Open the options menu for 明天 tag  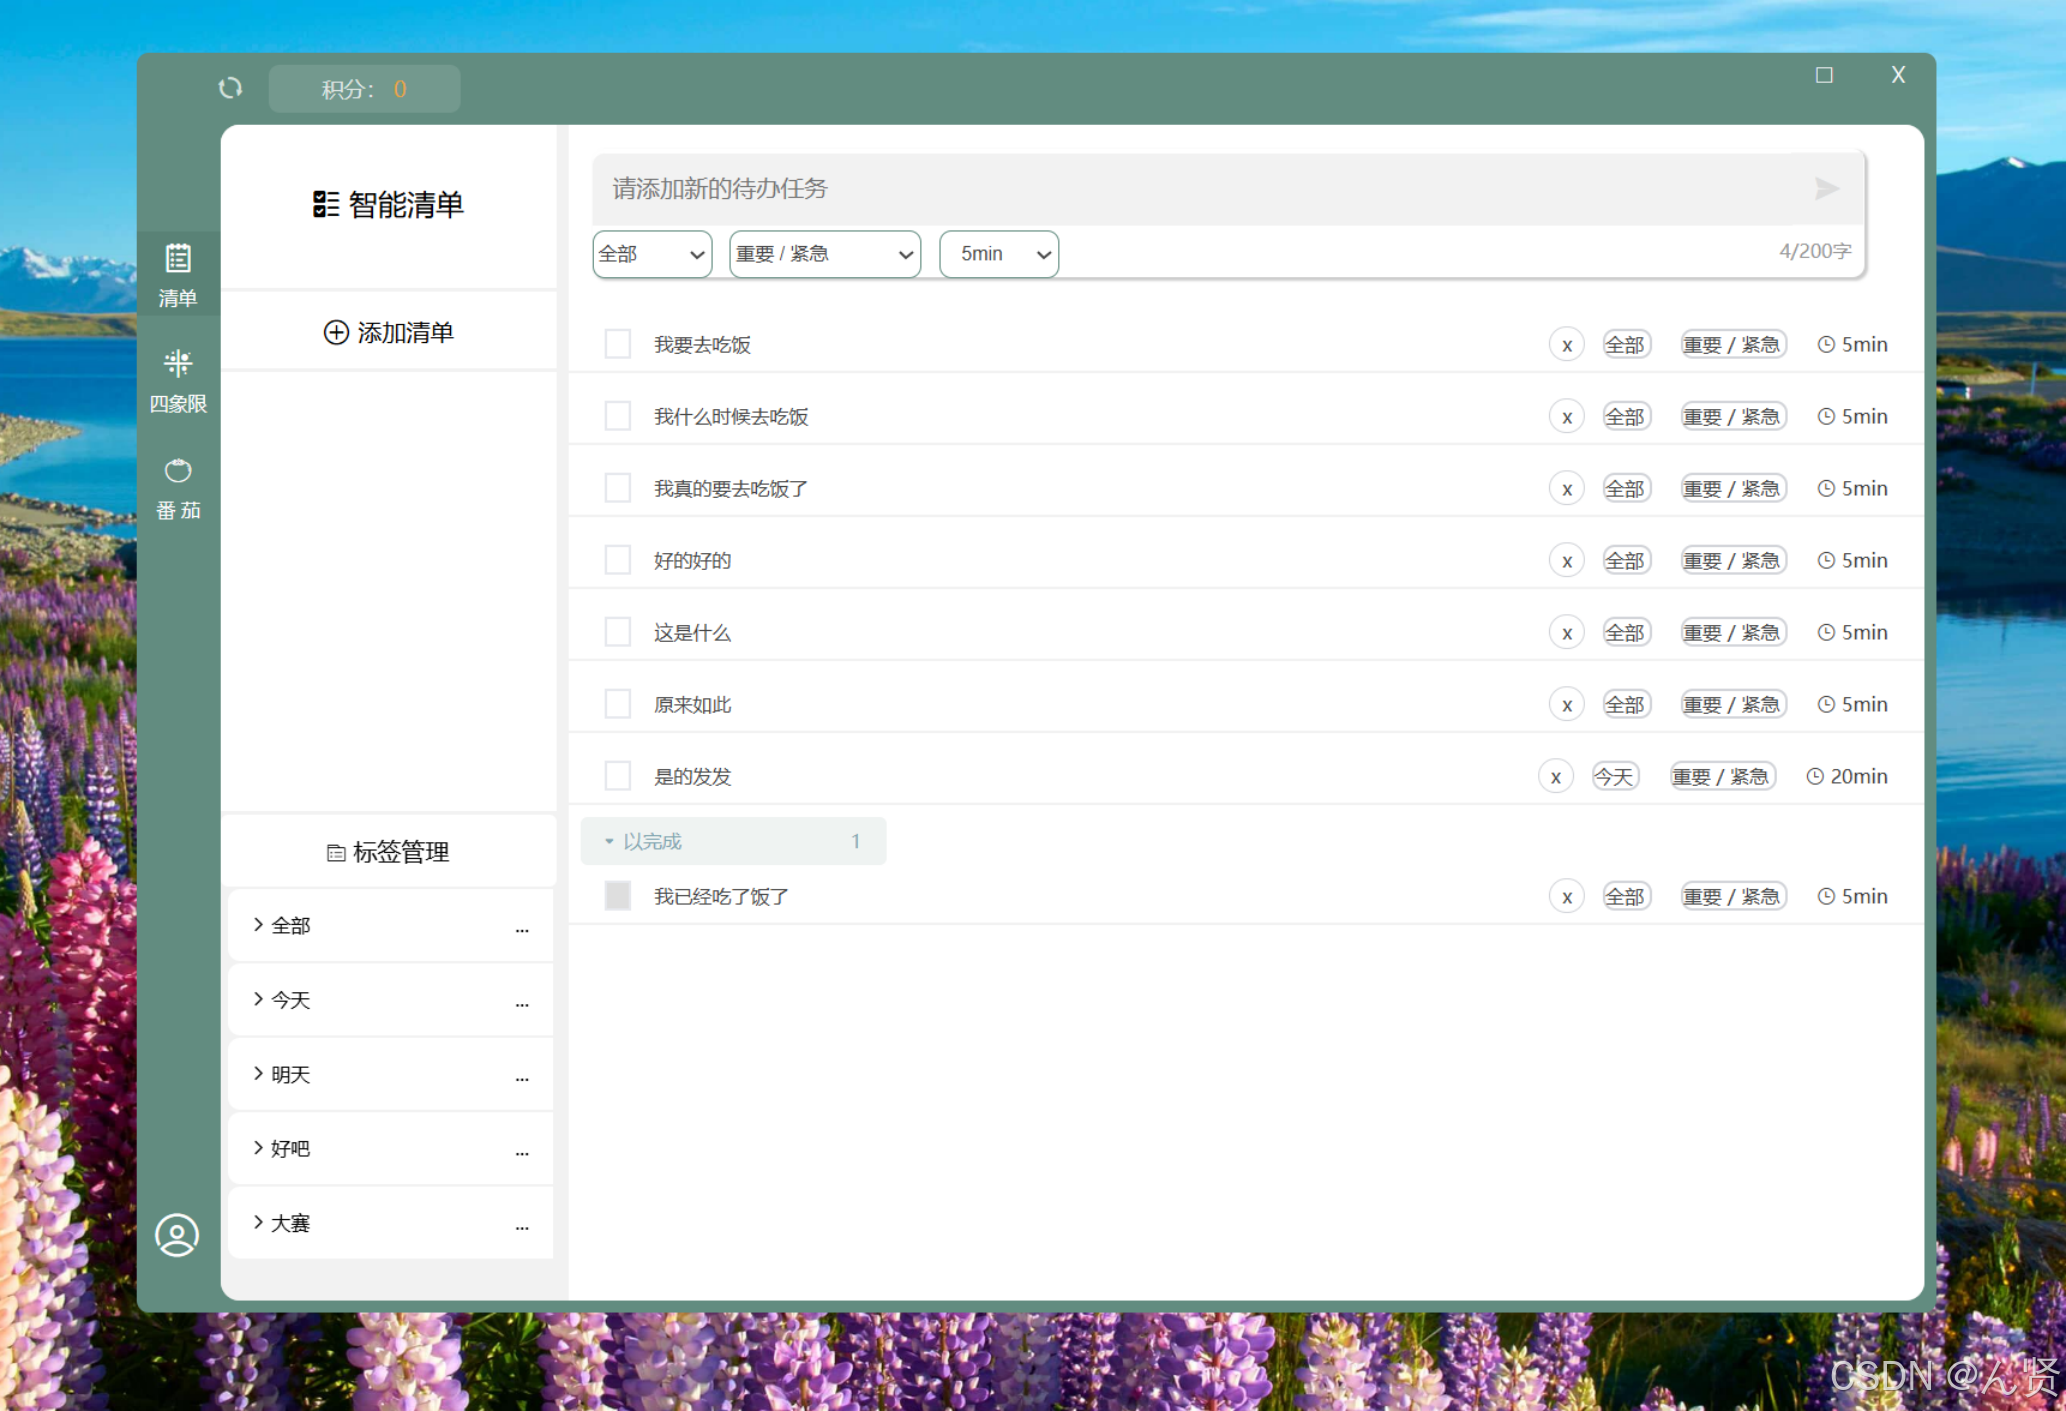tap(522, 1076)
